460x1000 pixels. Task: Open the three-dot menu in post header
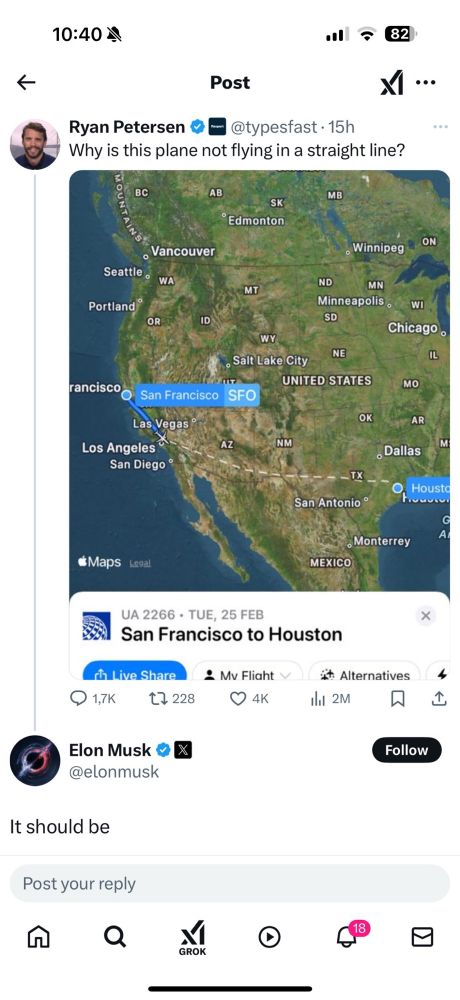(426, 82)
